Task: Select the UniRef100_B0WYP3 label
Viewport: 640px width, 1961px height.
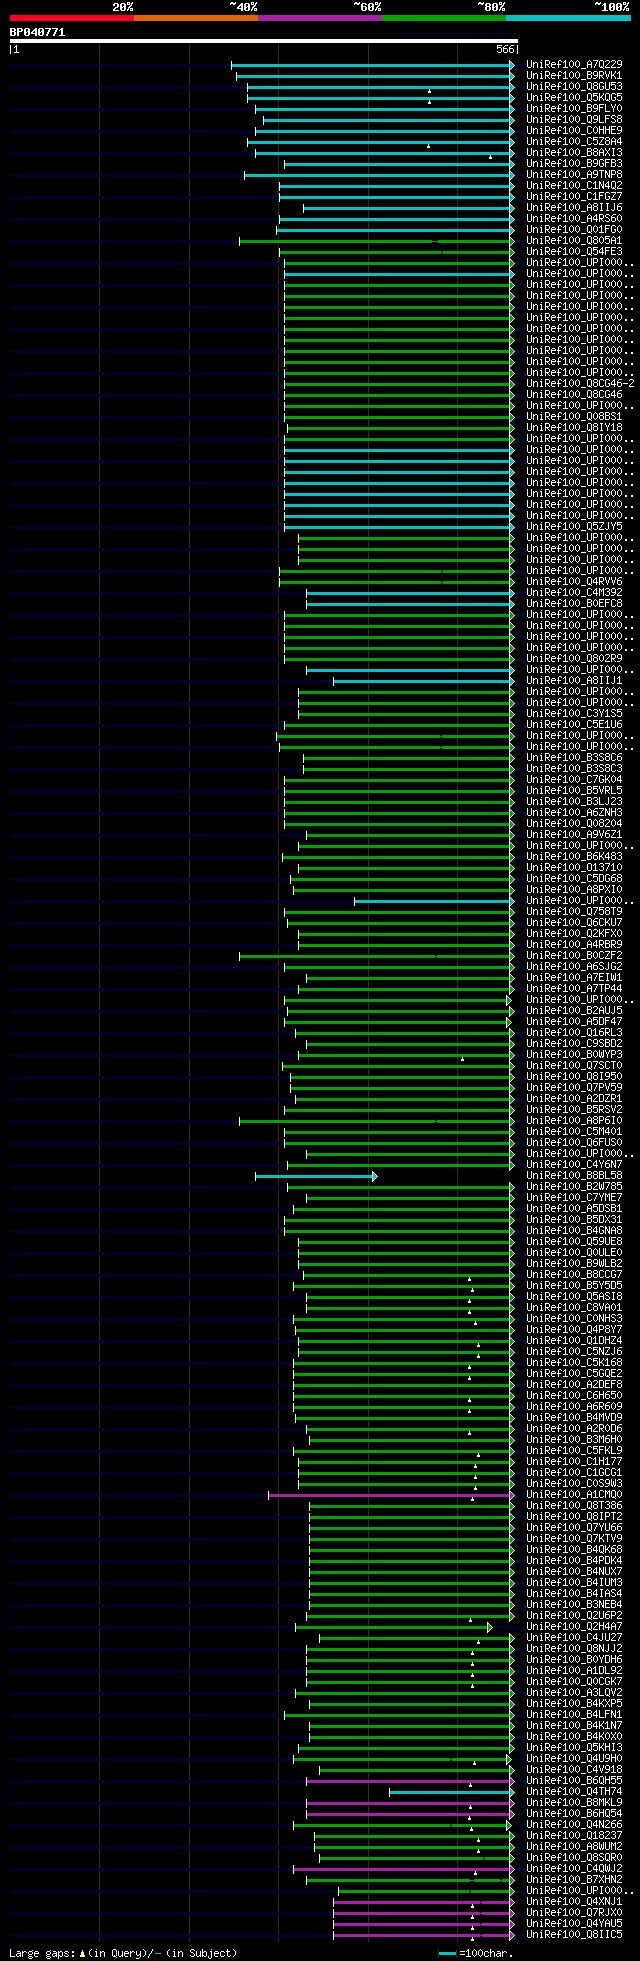Action: (x=574, y=1054)
